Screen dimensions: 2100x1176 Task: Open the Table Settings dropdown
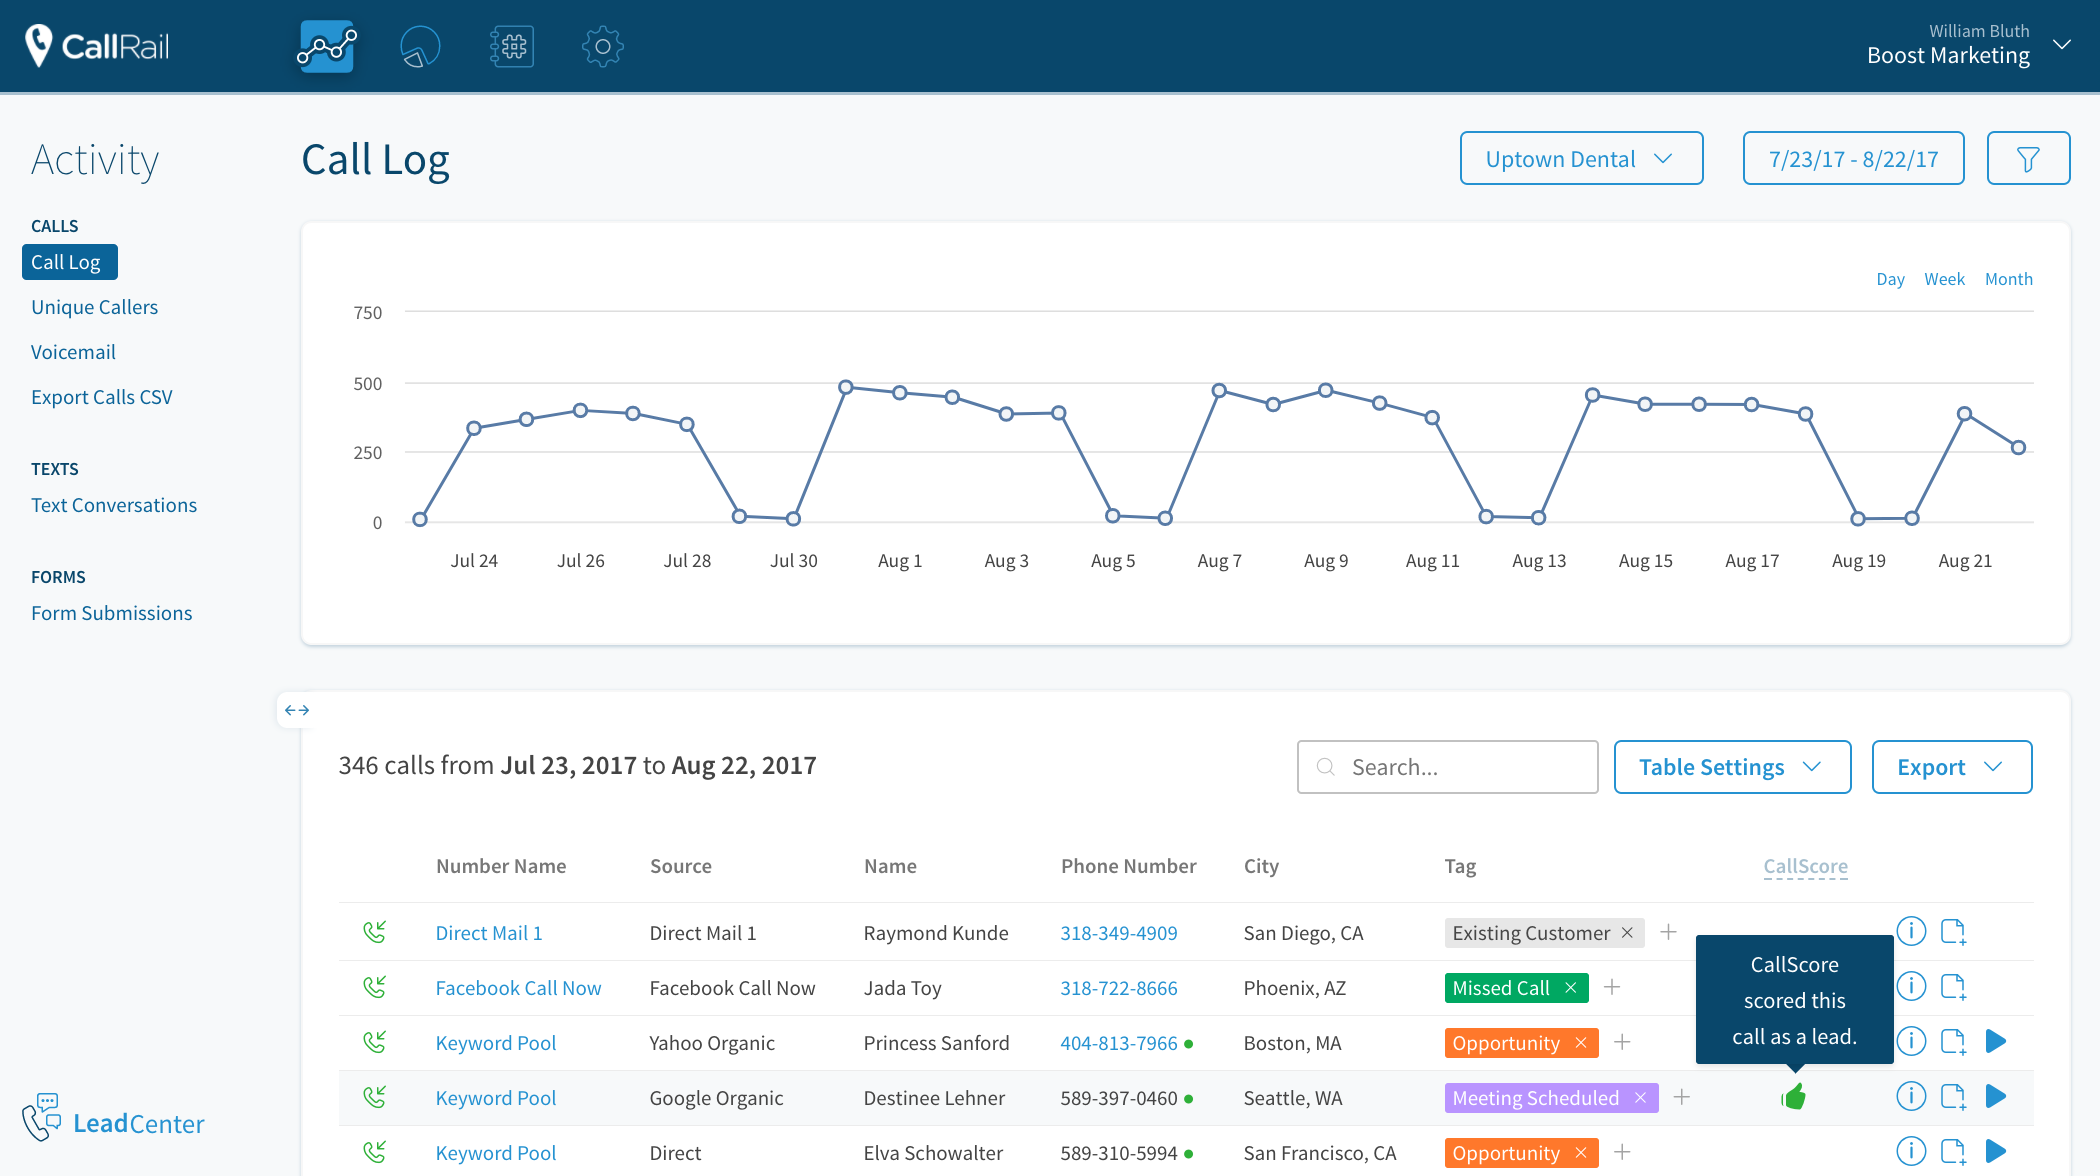(x=1732, y=767)
